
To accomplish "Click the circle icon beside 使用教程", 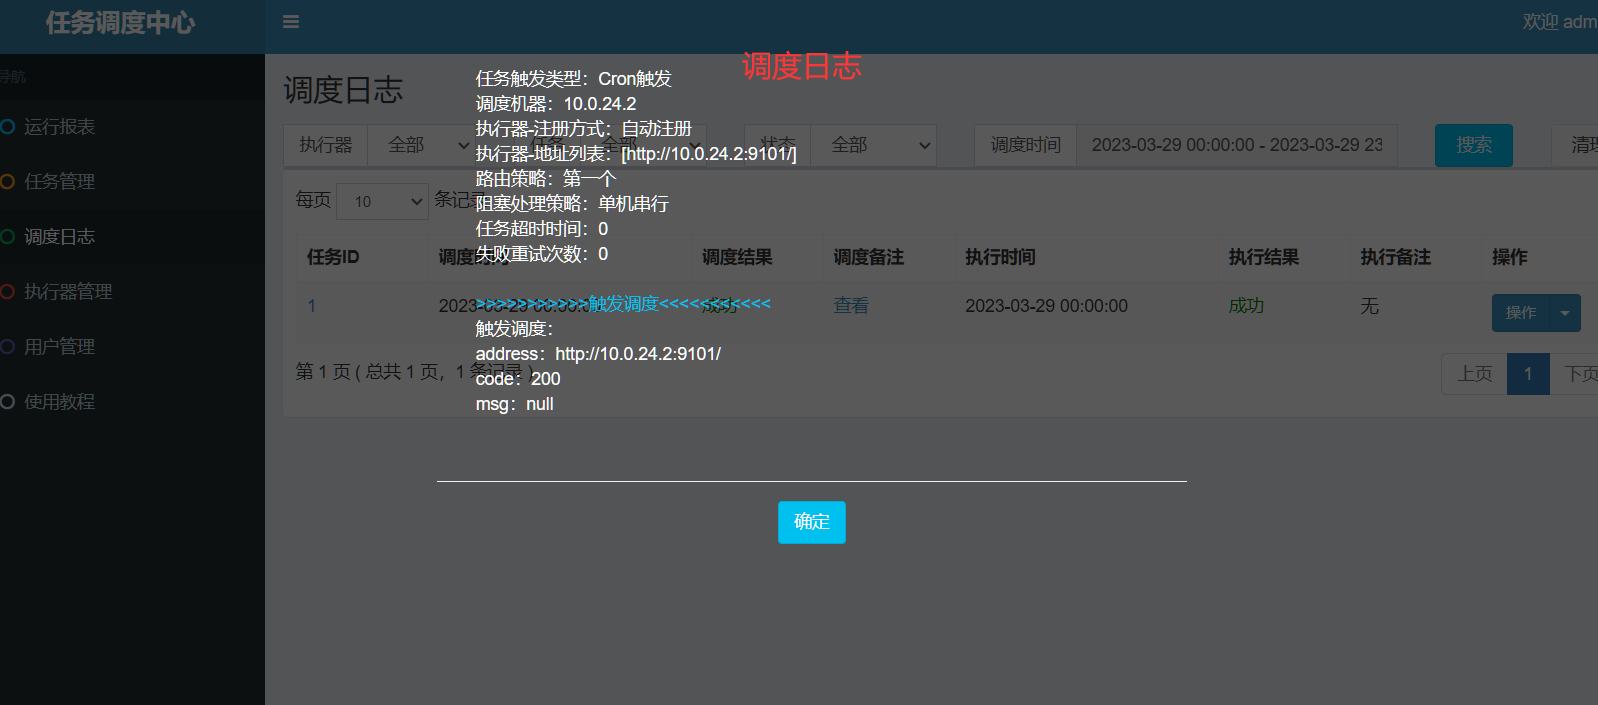I will [x=7, y=402].
